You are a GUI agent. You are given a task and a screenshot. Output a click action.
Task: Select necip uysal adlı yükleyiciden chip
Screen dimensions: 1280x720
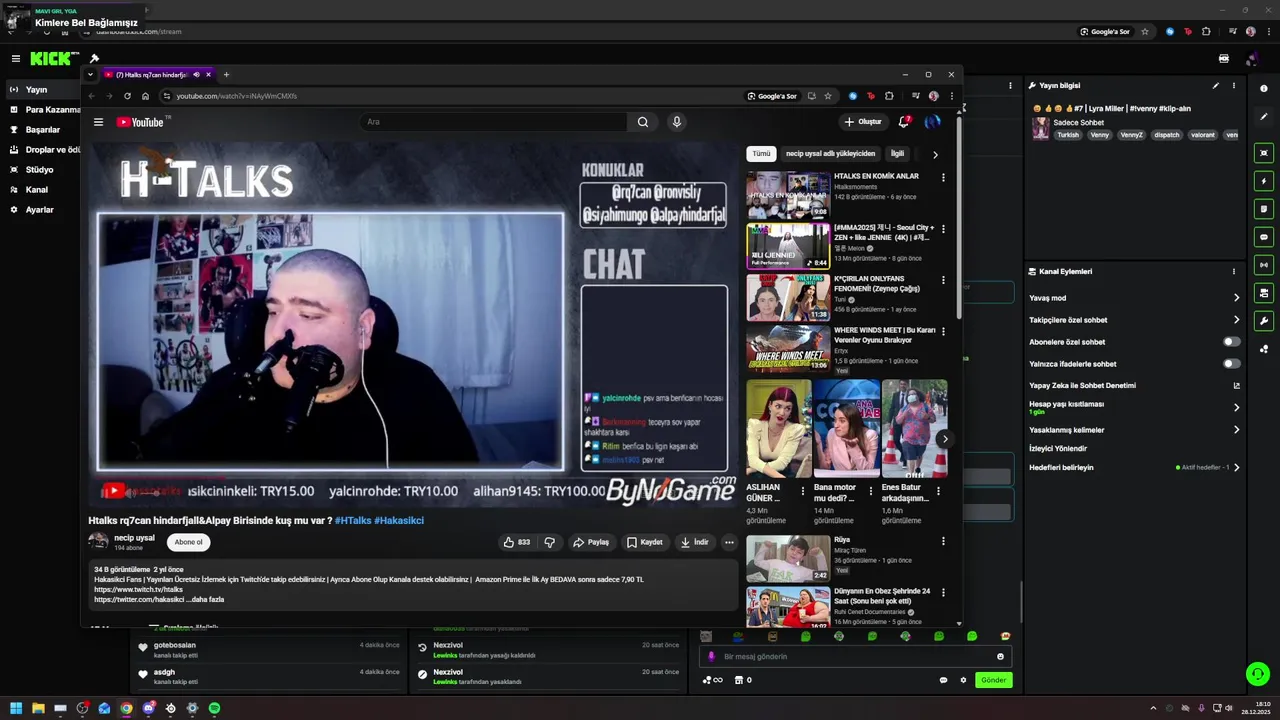pos(830,154)
